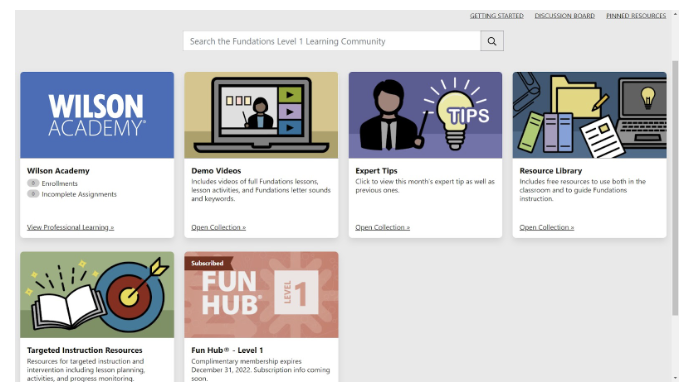Click the Incomplete Assignments count badge
694x392 pixels.
click(33, 194)
